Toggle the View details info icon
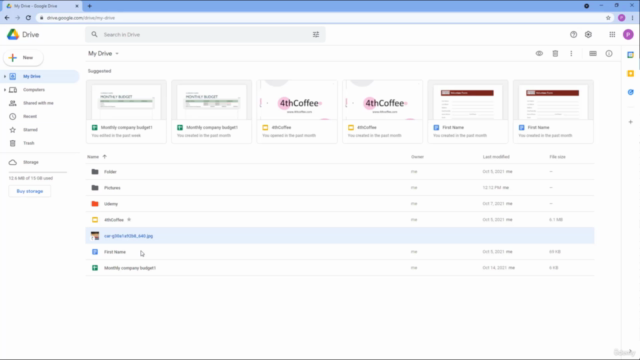Viewport: 640px width, 360px height. click(x=609, y=53)
